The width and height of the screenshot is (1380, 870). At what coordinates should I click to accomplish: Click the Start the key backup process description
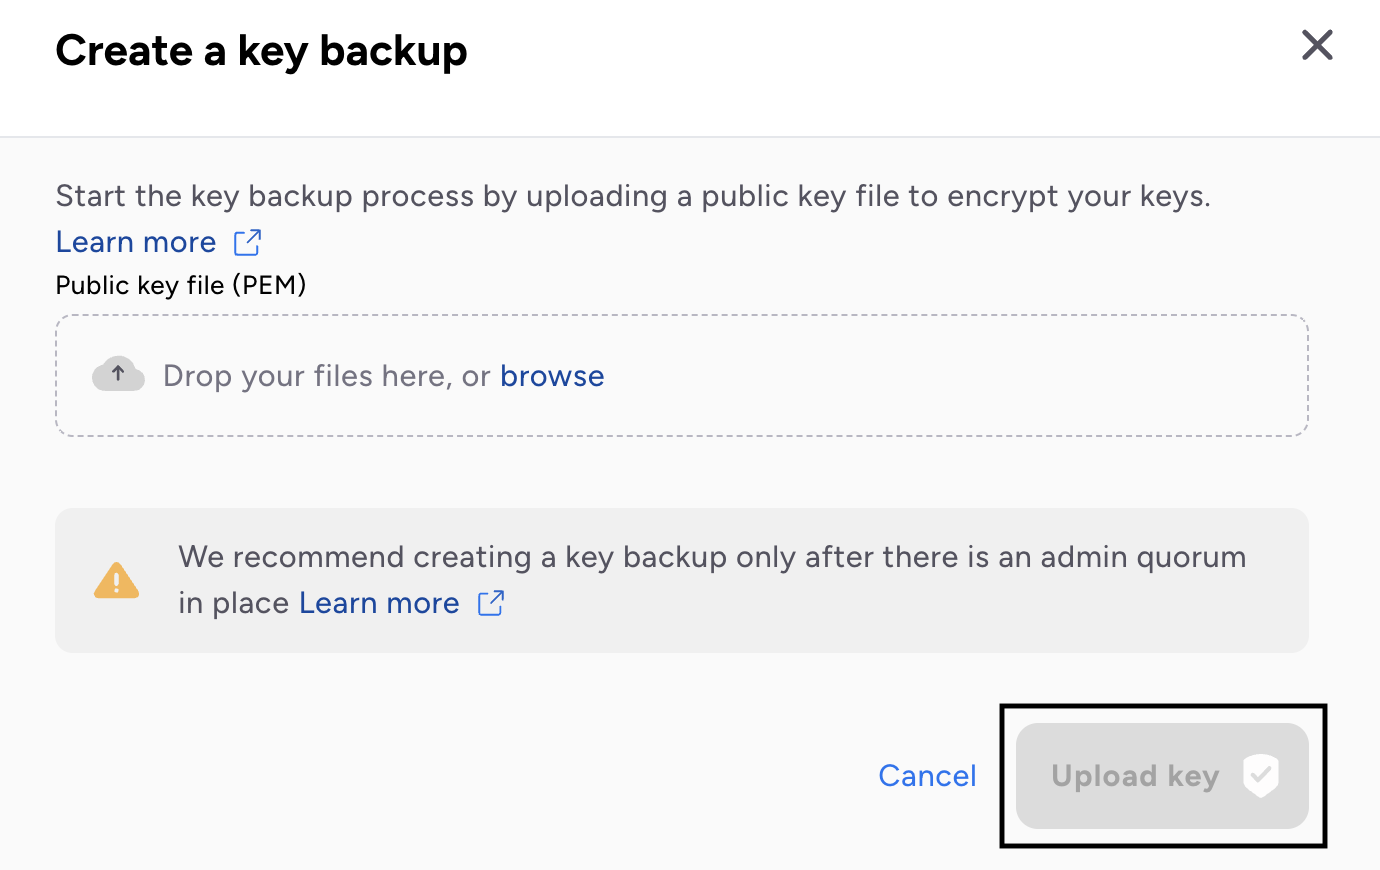pos(633,196)
